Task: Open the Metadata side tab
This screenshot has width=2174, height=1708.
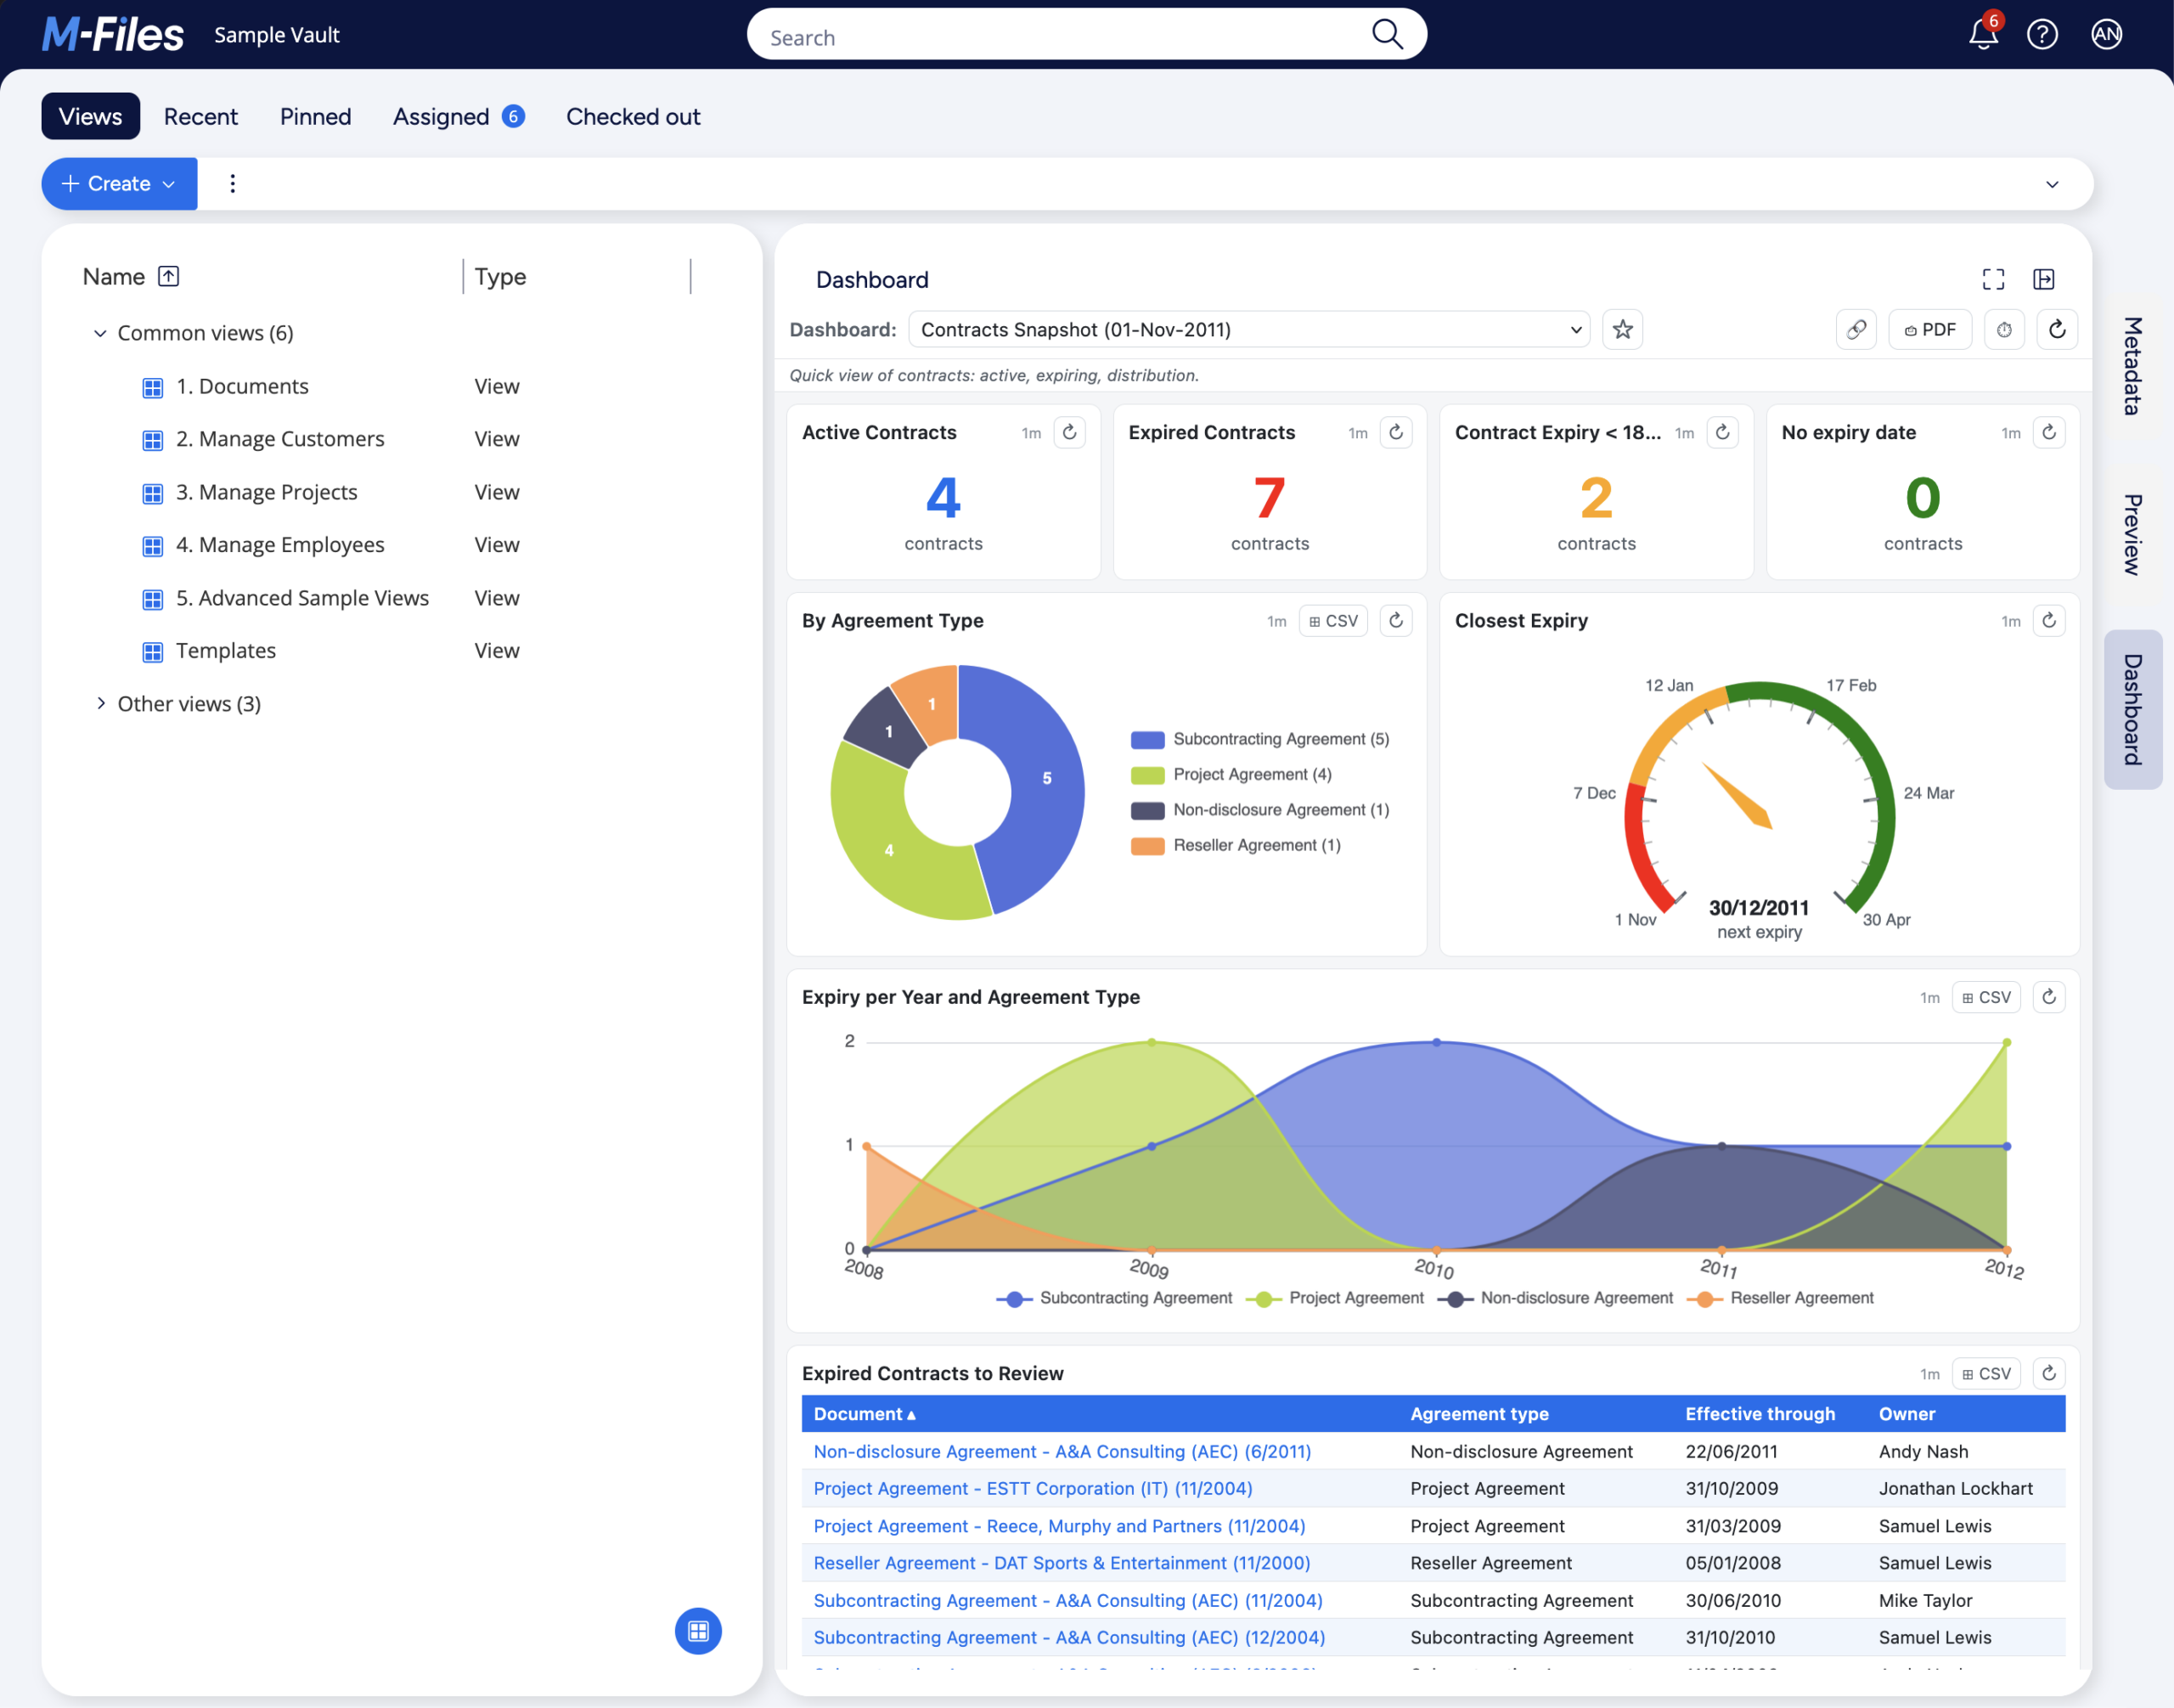Action: click(2132, 366)
